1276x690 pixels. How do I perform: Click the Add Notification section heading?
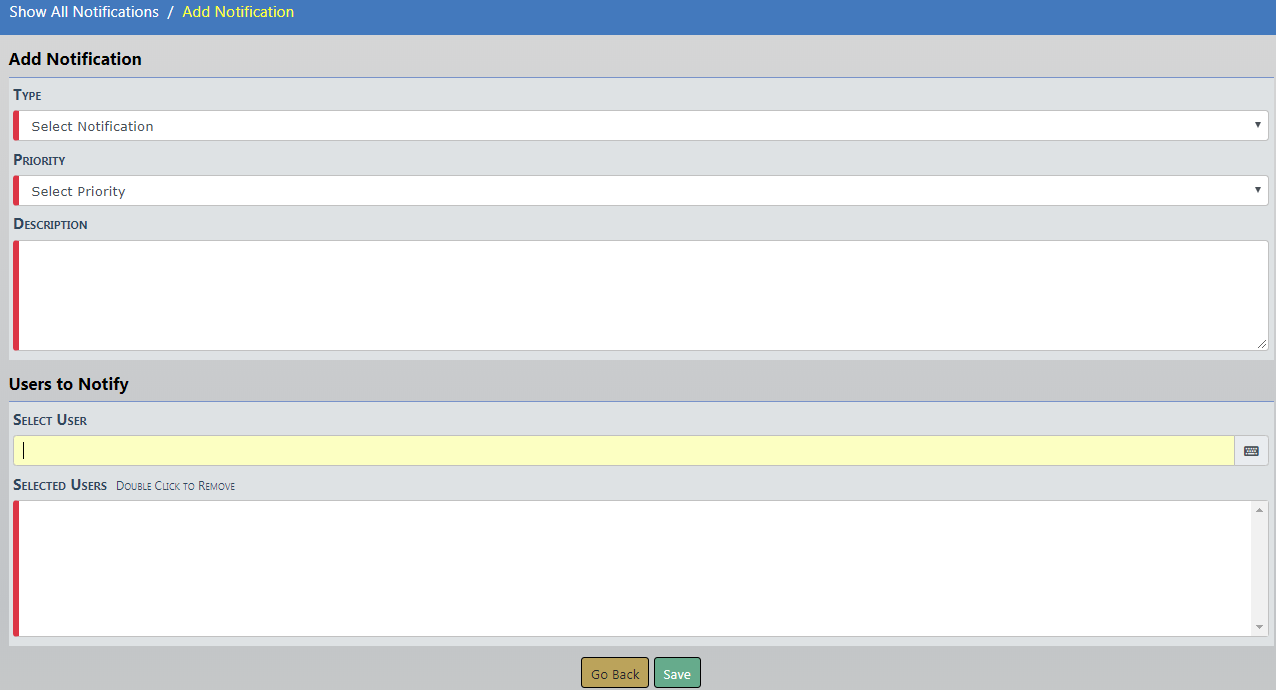tap(75, 59)
